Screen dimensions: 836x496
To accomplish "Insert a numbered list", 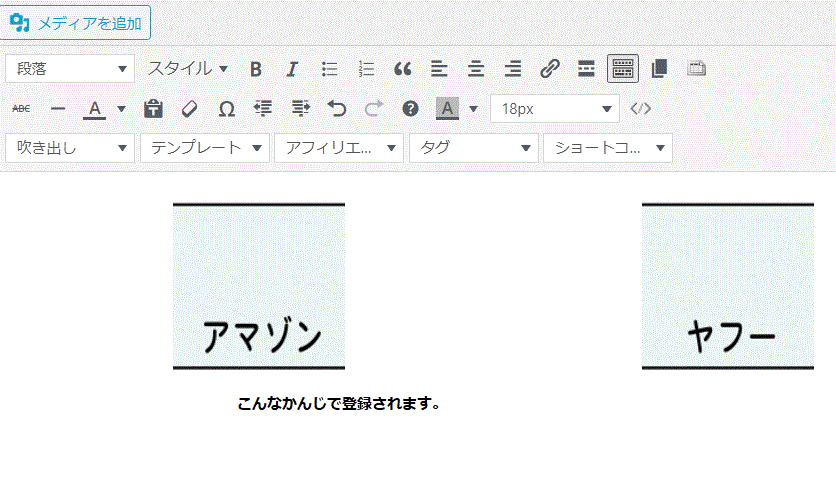I will 366,69.
